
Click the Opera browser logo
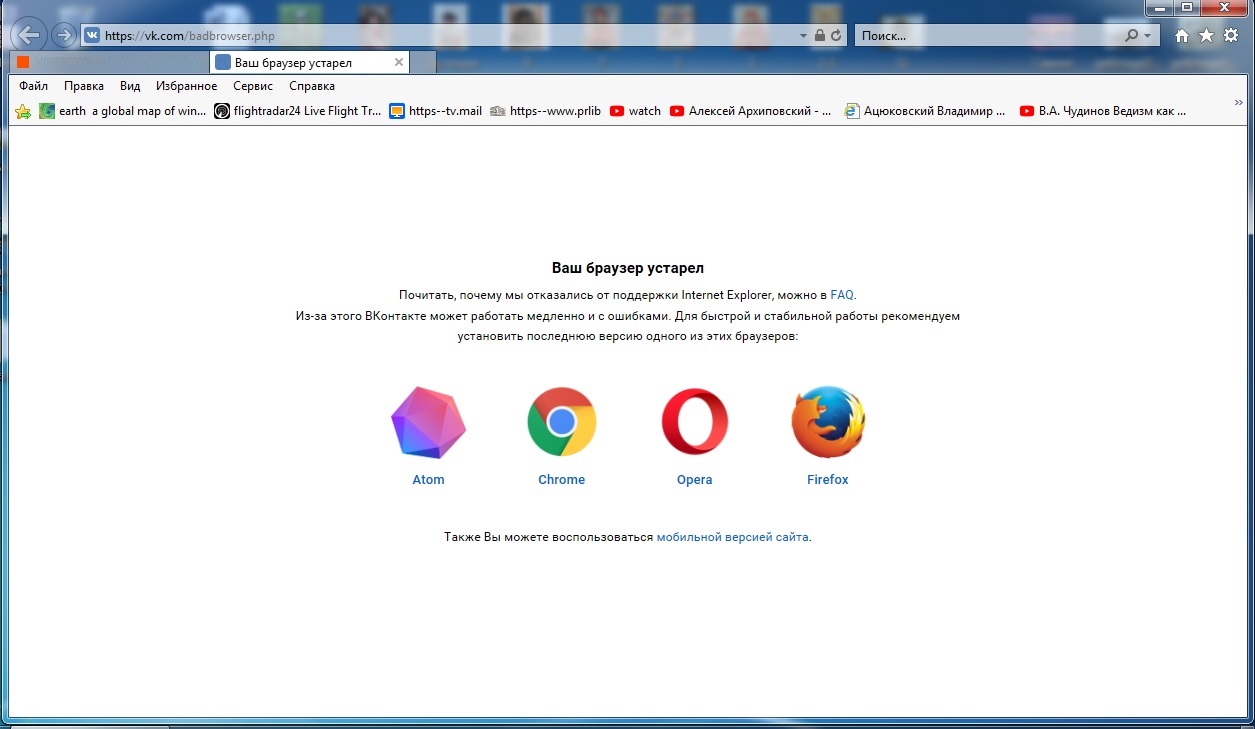(x=695, y=422)
